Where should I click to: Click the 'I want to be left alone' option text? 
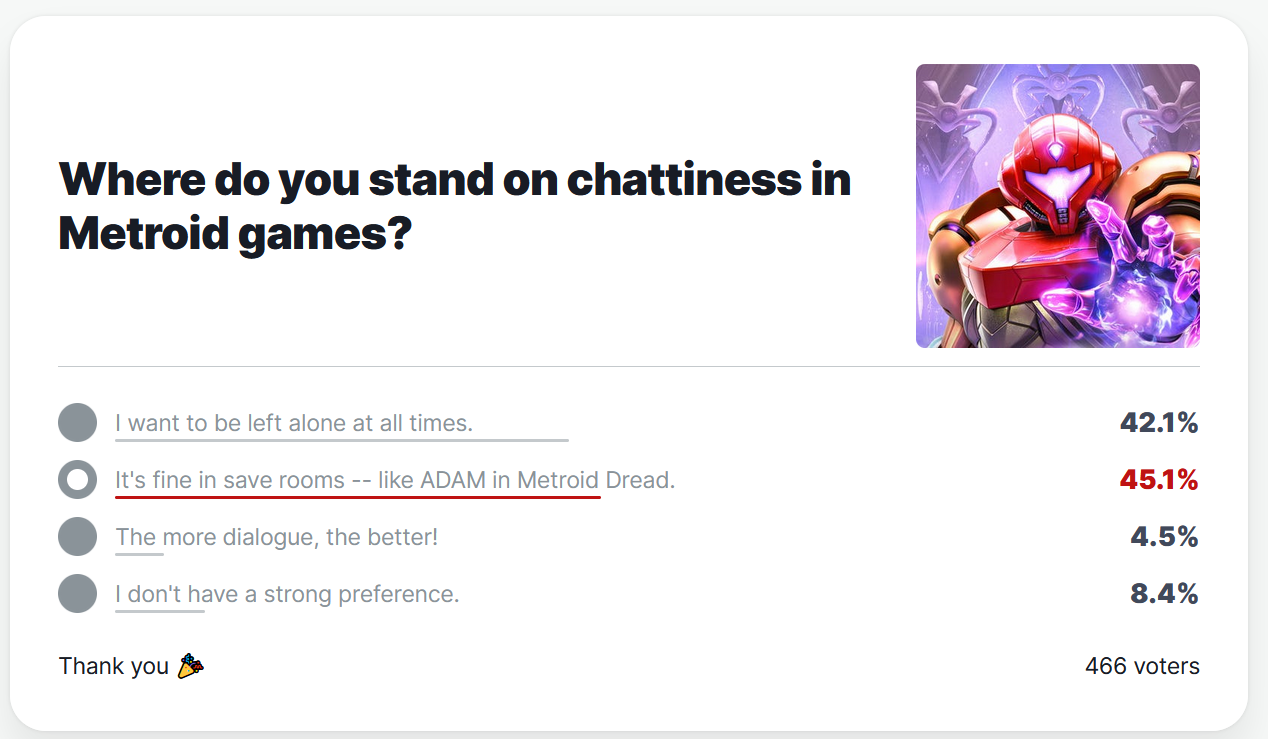[x=293, y=423]
